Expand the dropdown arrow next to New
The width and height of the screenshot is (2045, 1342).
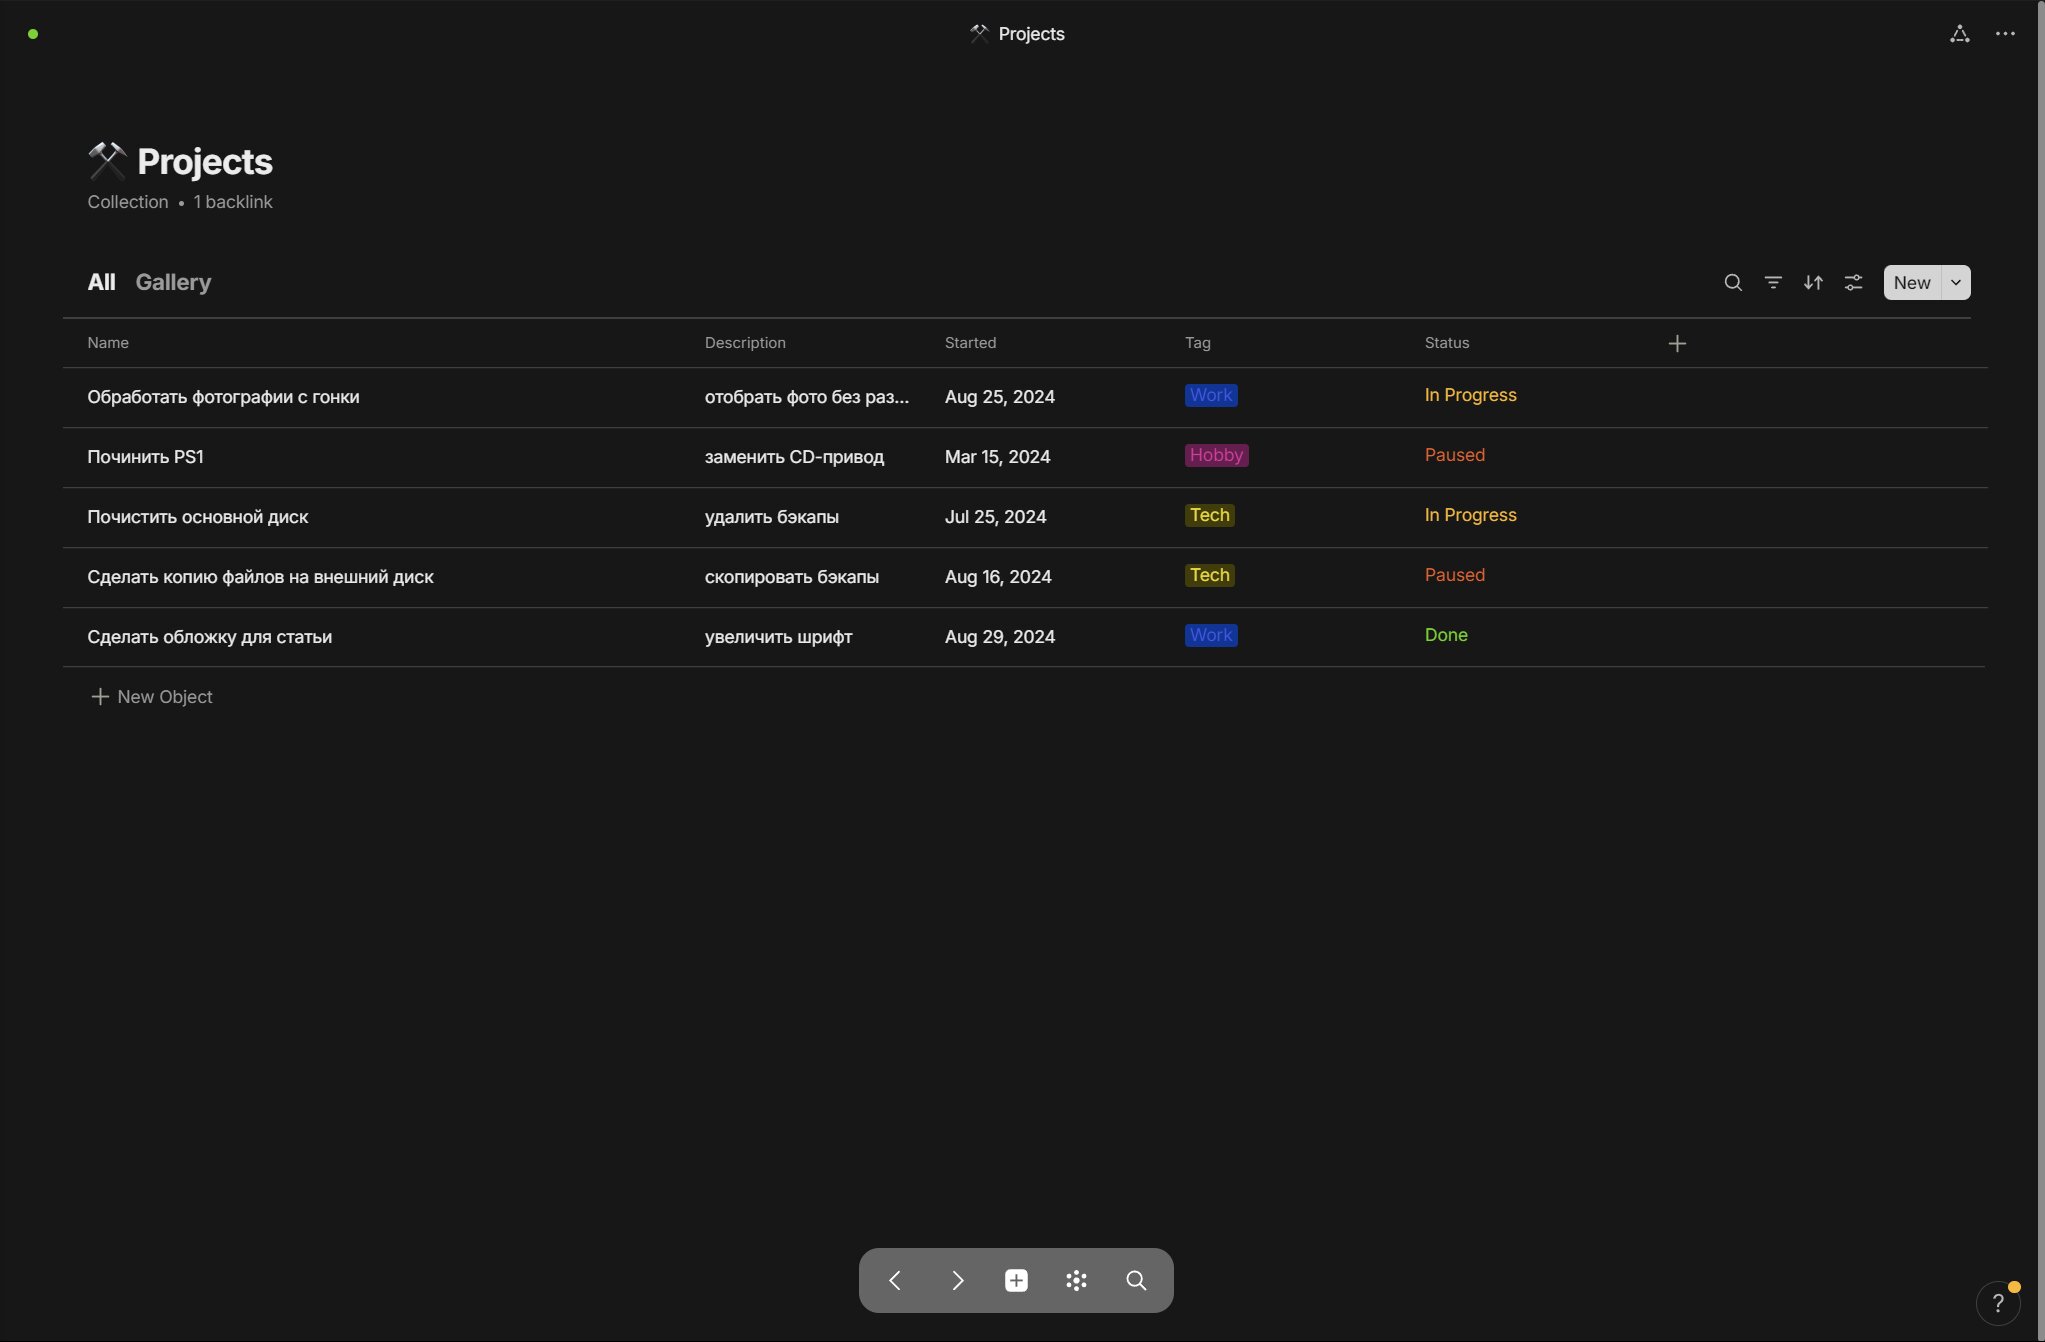click(1956, 283)
